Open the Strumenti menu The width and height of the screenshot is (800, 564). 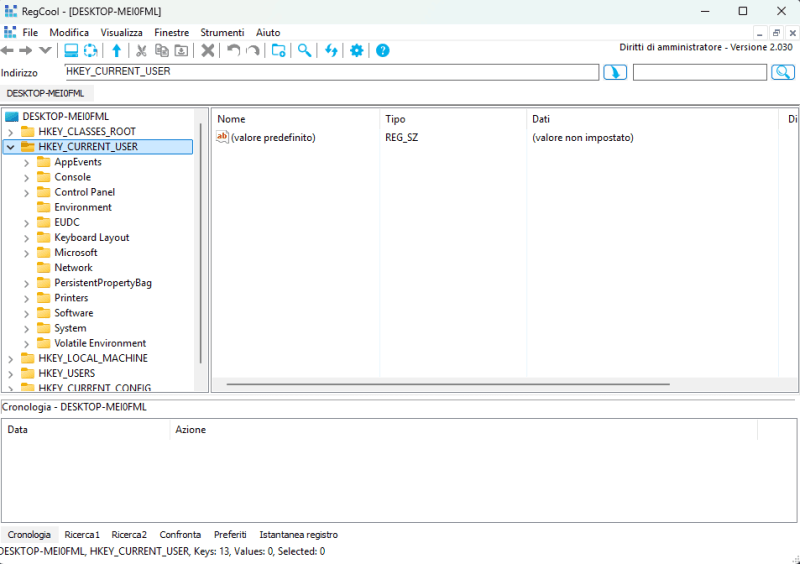(222, 33)
